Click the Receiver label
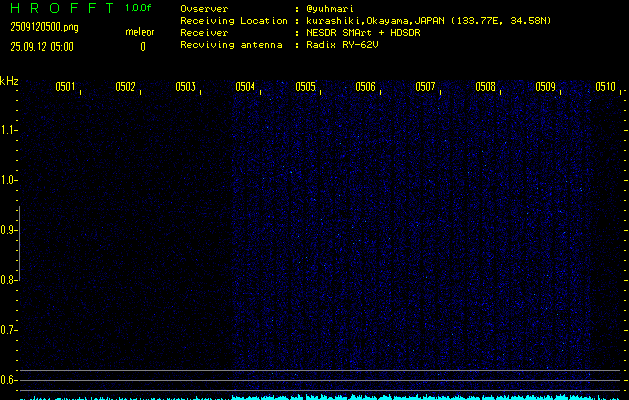The image size is (629, 400). click(x=204, y=32)
